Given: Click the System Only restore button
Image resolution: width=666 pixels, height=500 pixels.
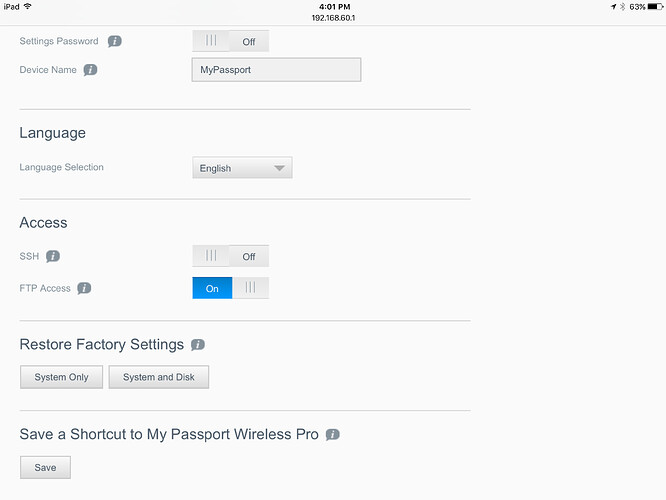Looking at the screenshot, I should point(61,377).
